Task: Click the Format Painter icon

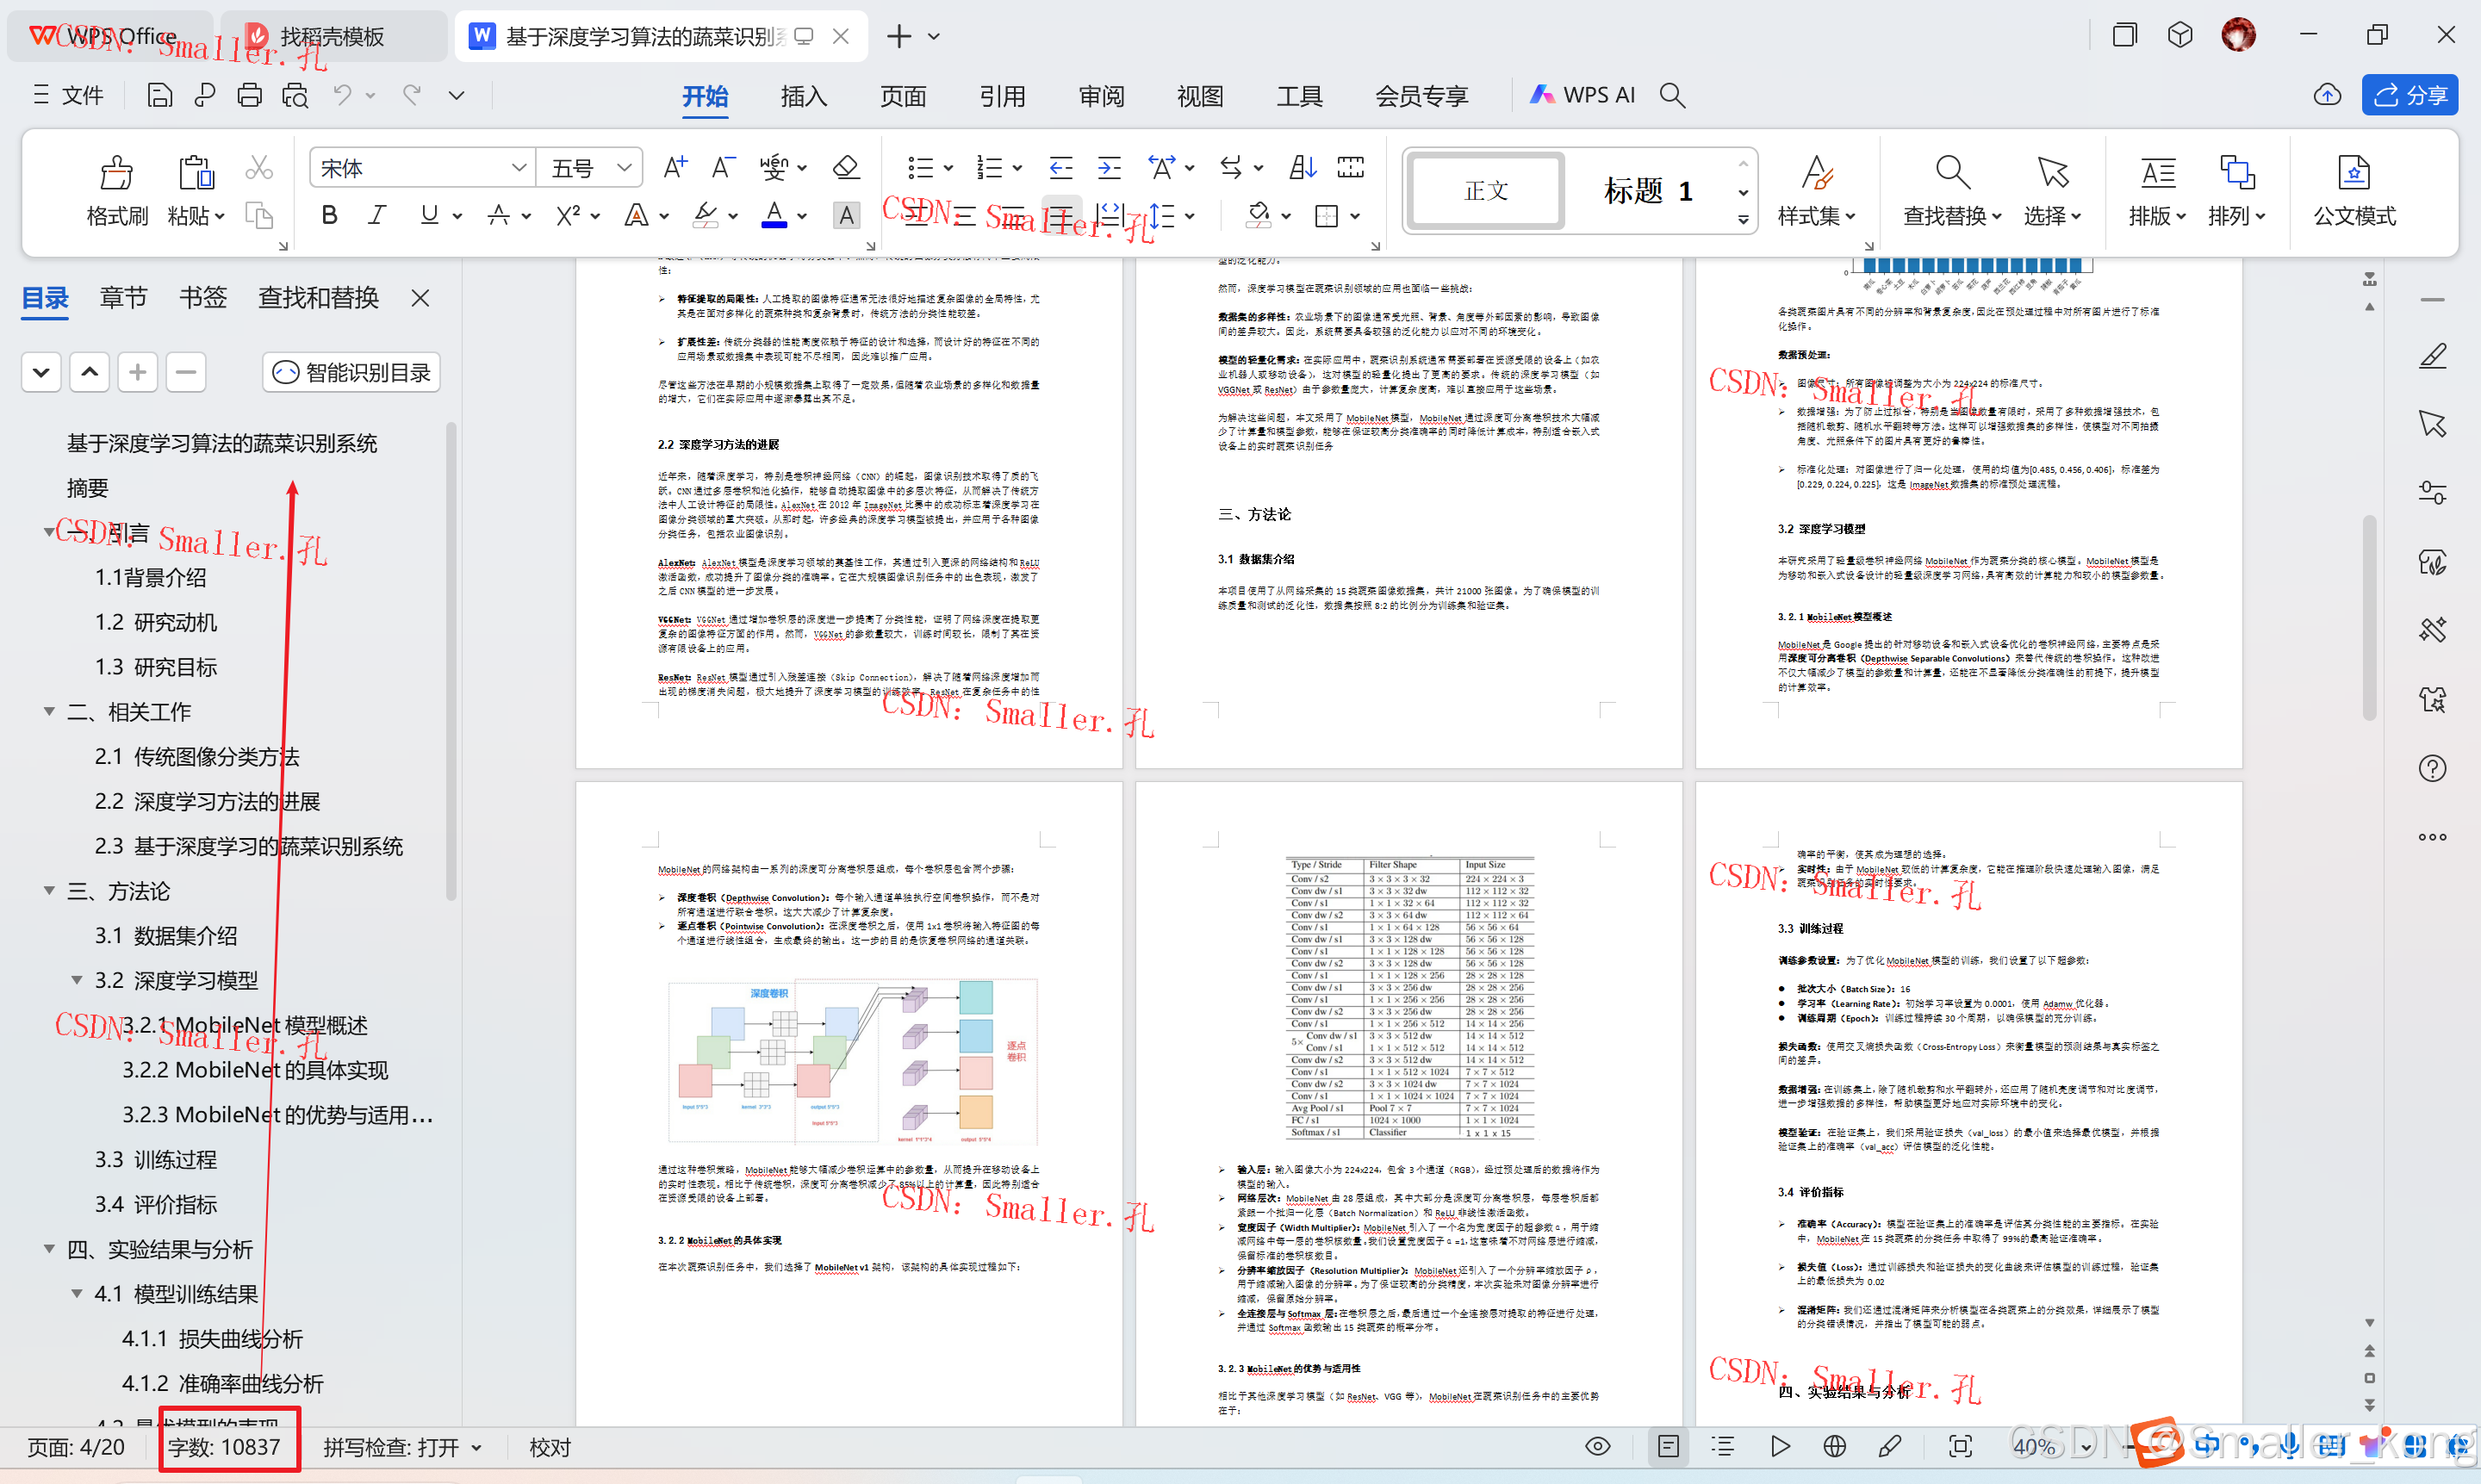Action: click(x=117, y=174)
